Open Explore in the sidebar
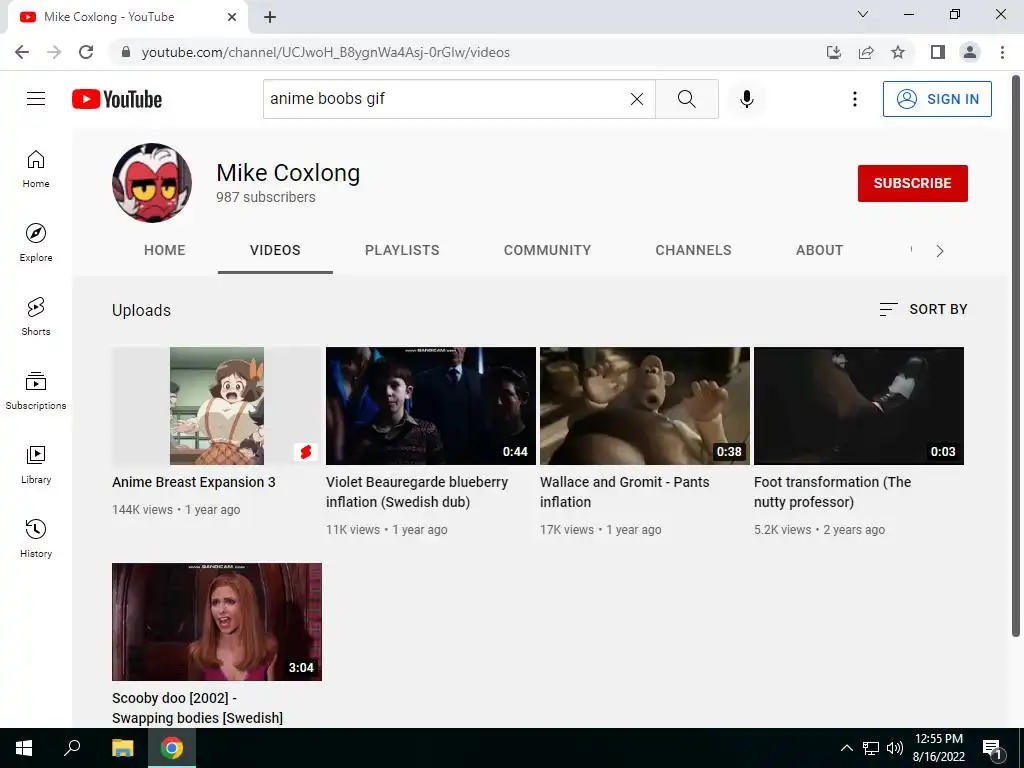 [36, 243]
